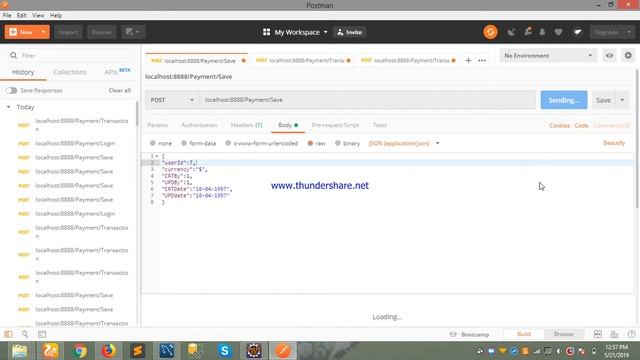Click the Code link

(581, 125)
